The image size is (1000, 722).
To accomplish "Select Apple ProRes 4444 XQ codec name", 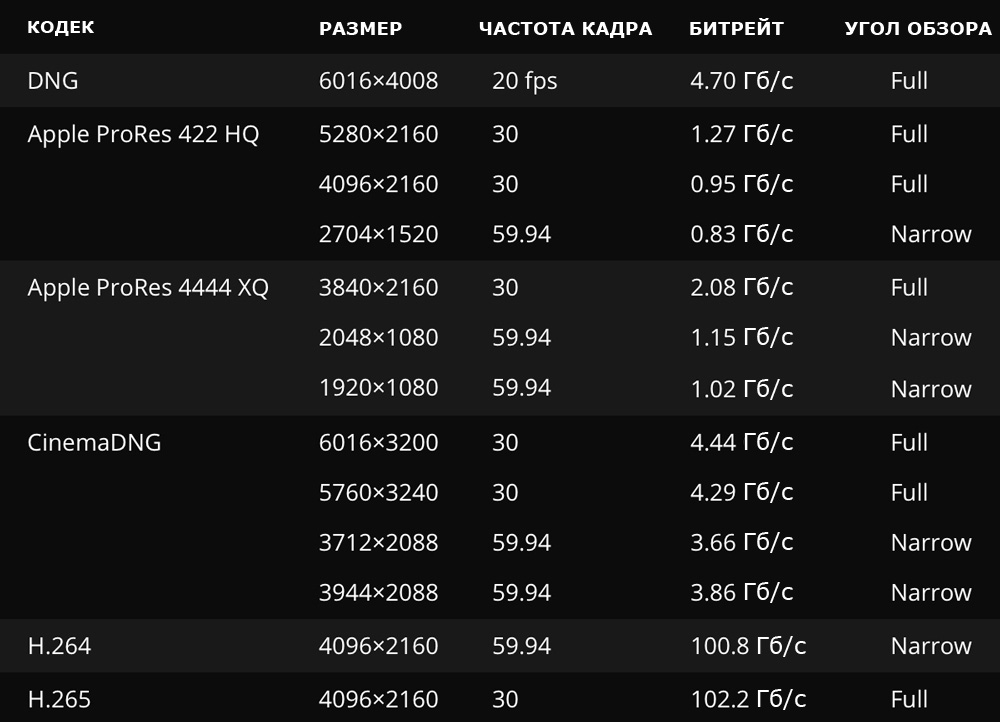I will 148,288.
